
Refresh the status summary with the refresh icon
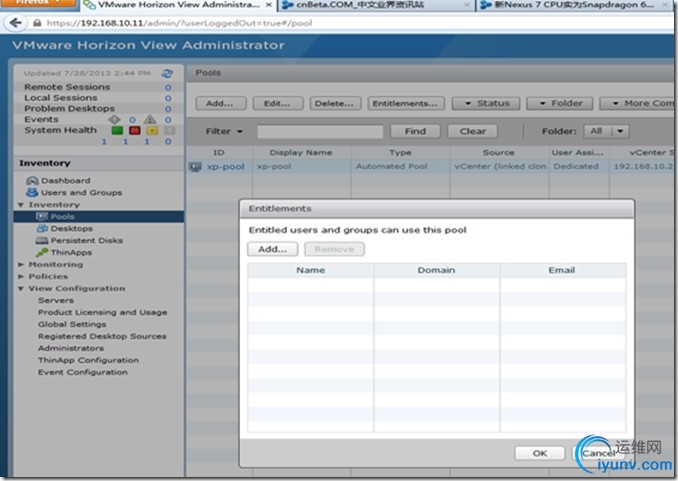pos(167,73)
